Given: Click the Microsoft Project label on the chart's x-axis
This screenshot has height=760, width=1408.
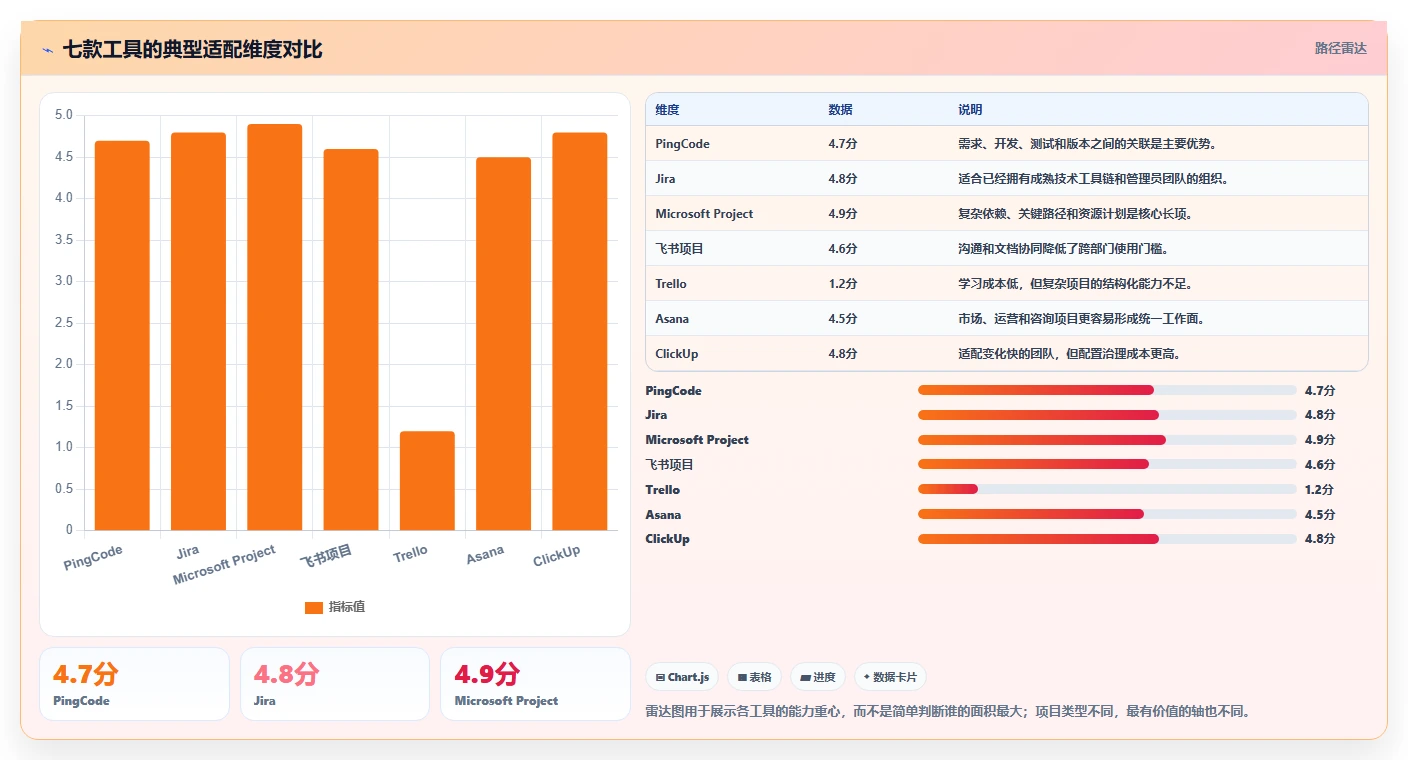Looking at the screenshot, I should [224, 566].
